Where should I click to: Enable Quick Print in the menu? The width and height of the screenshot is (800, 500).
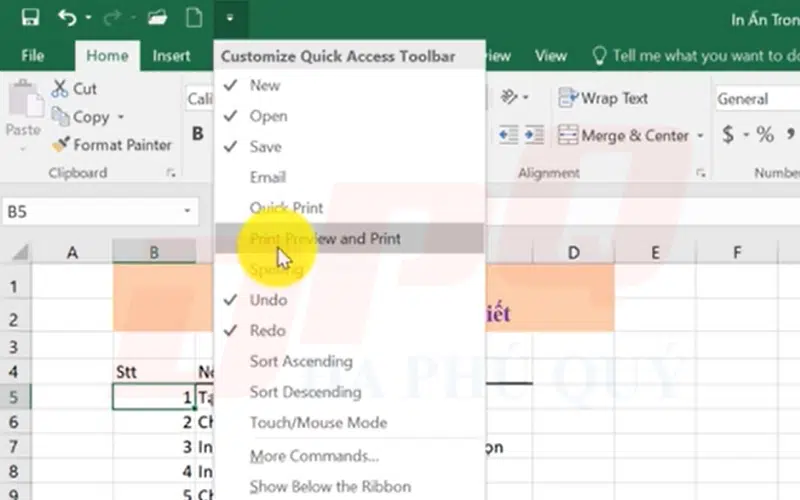click(349, 208)
